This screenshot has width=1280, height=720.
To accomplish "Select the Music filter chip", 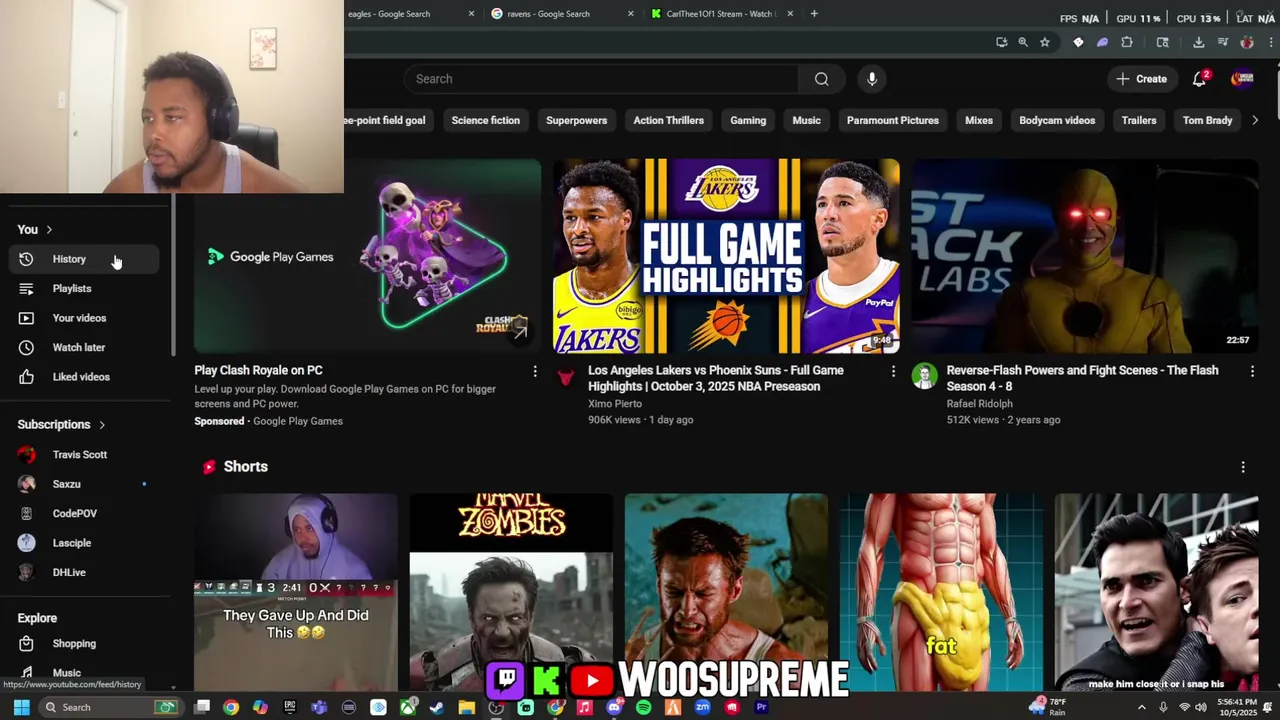I will tap(806, 120).
